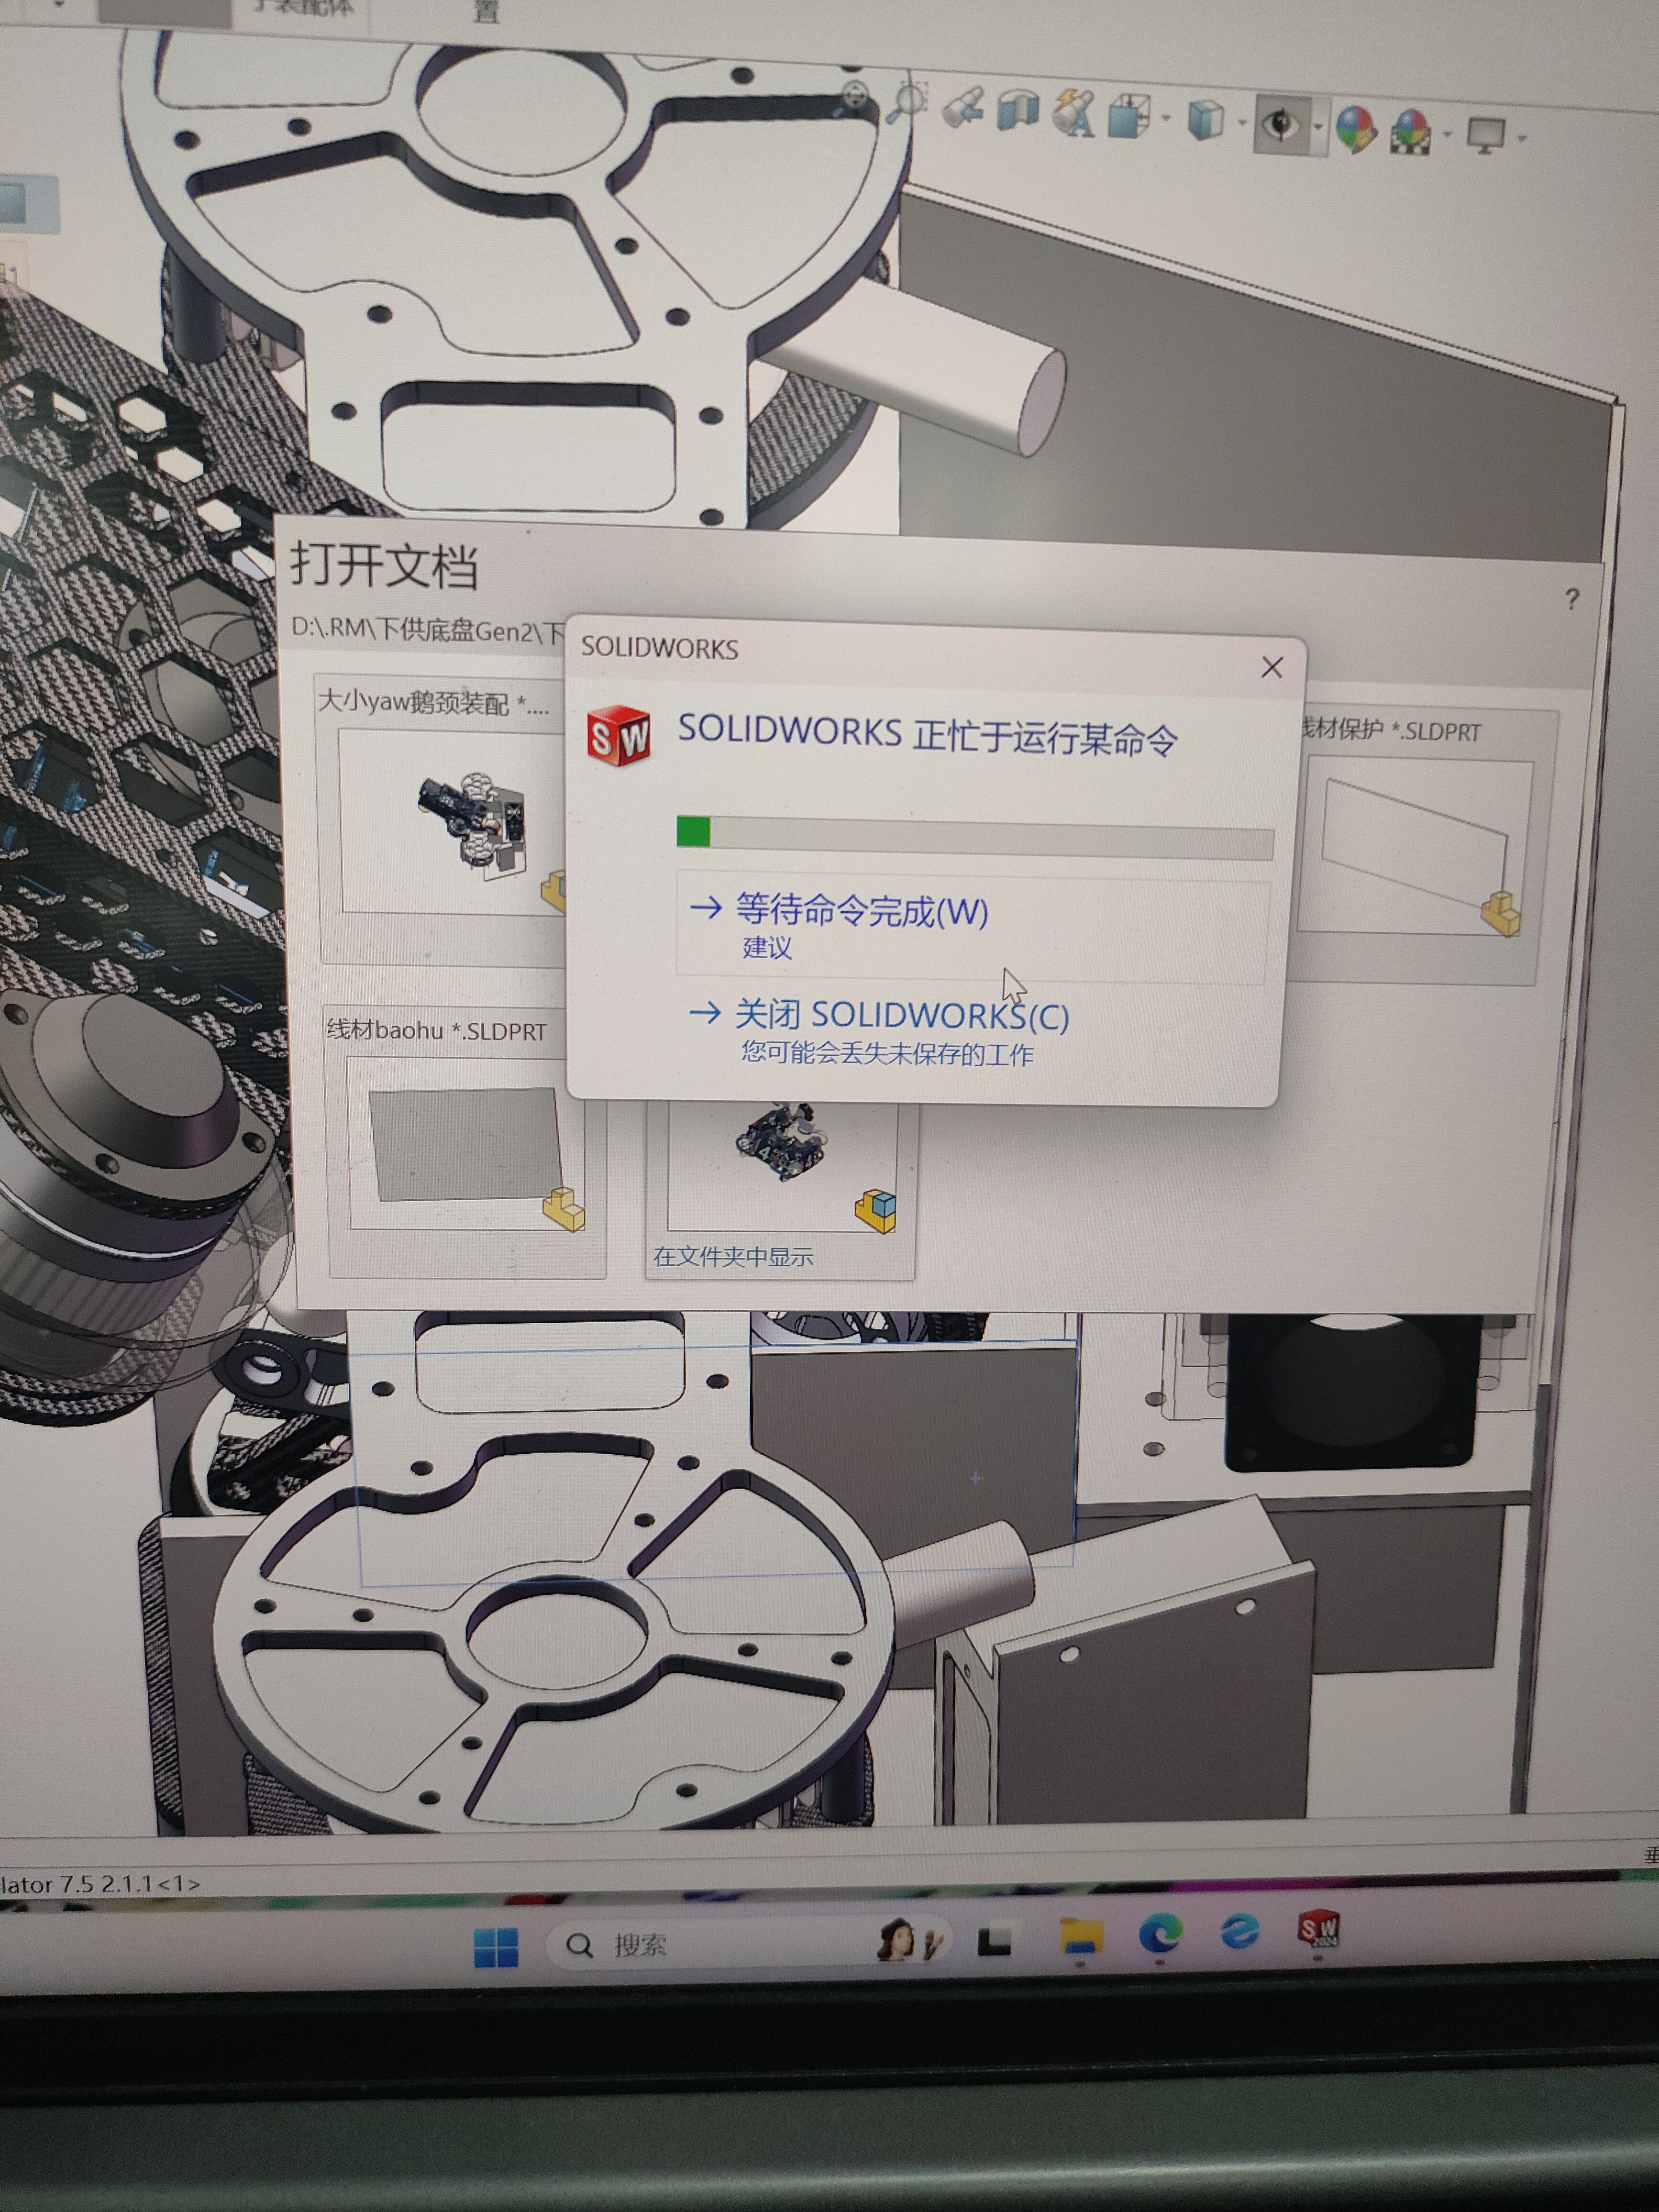Click the help question mark in 打开文档 panel
The width and height of the screenshot is (1659, 2212).
(1572, 599)
